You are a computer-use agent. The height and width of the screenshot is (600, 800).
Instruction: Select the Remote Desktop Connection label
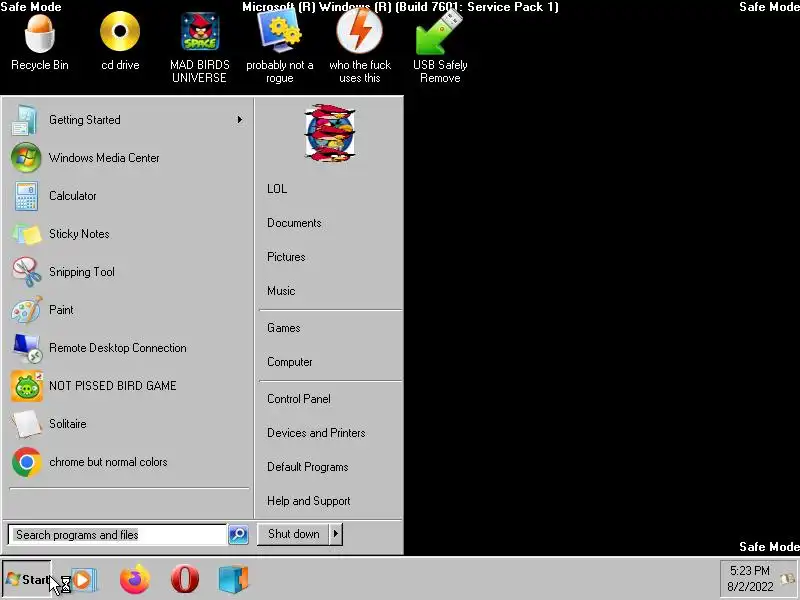click(118, 348)
